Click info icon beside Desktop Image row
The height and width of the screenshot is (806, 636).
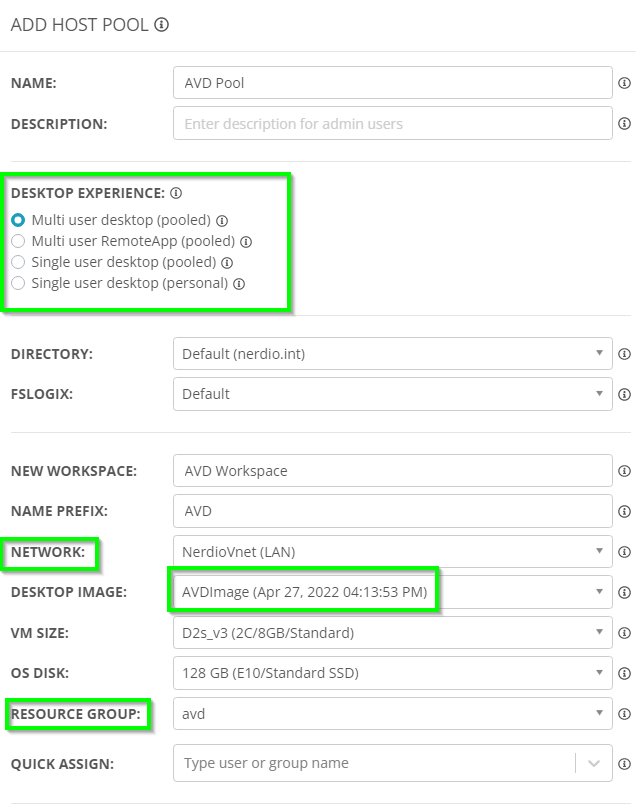[624, 592]
